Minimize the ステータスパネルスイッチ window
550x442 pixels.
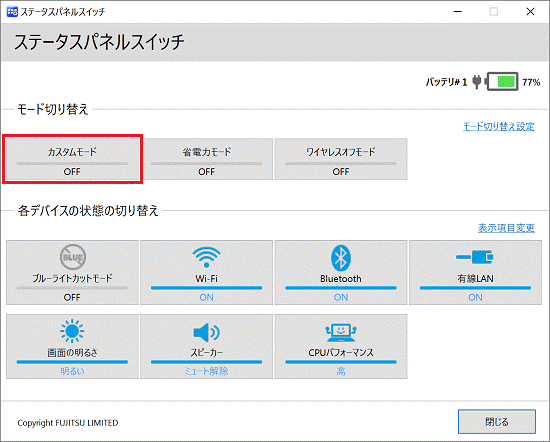tap(457, 12)
